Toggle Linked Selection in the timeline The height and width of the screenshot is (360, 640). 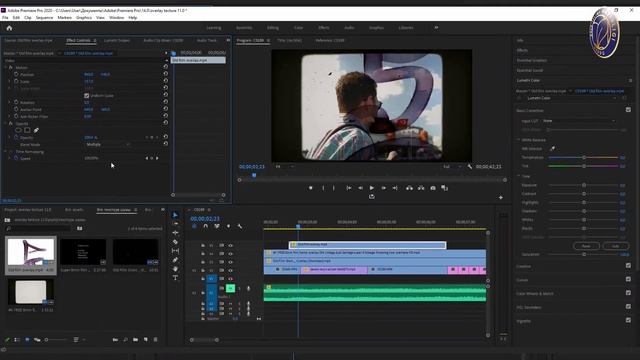coord(217,226)
